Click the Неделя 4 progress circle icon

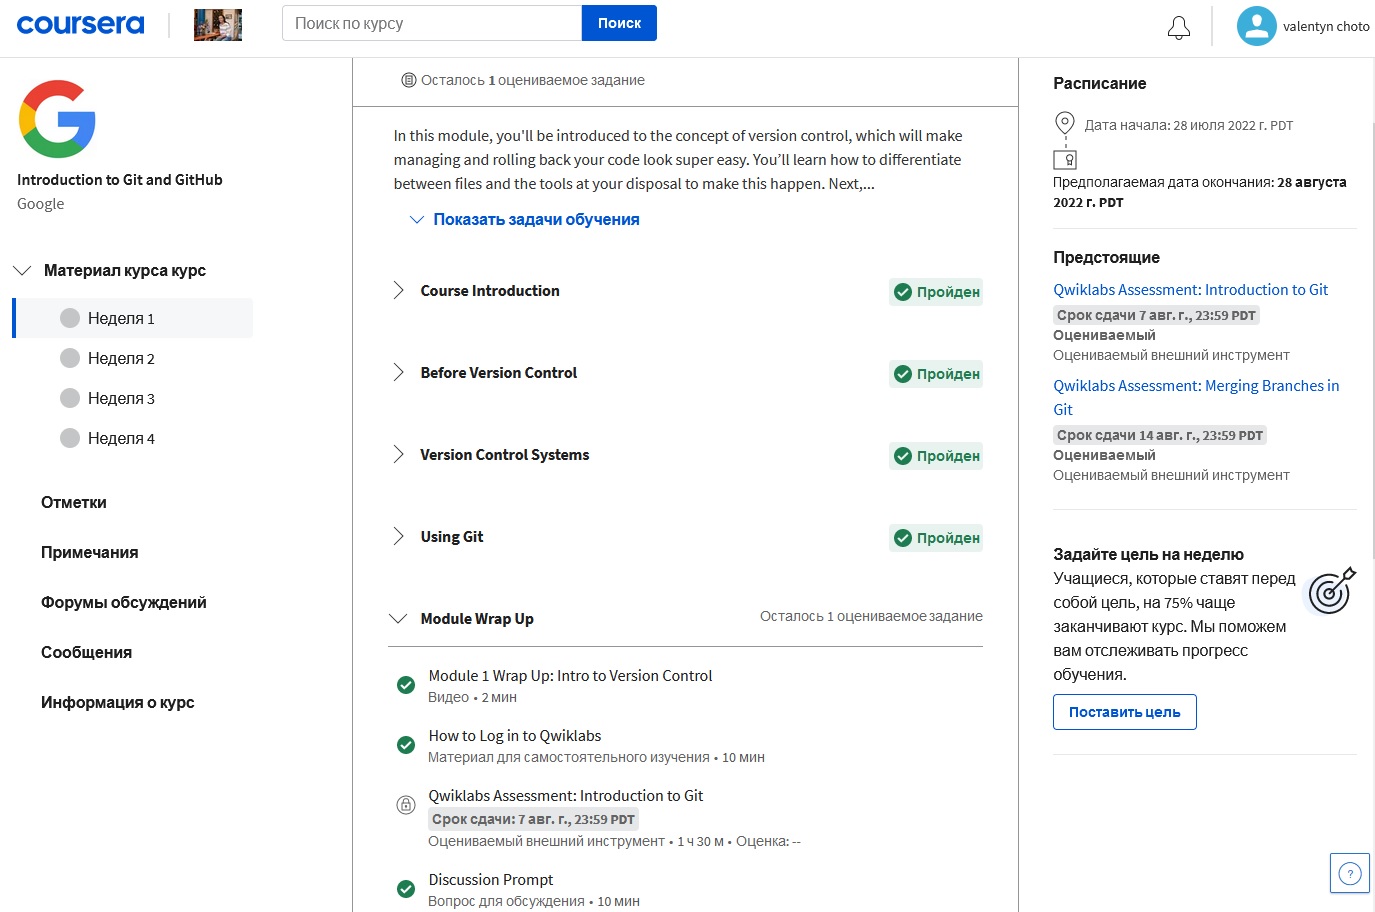[x=70, y=438]
